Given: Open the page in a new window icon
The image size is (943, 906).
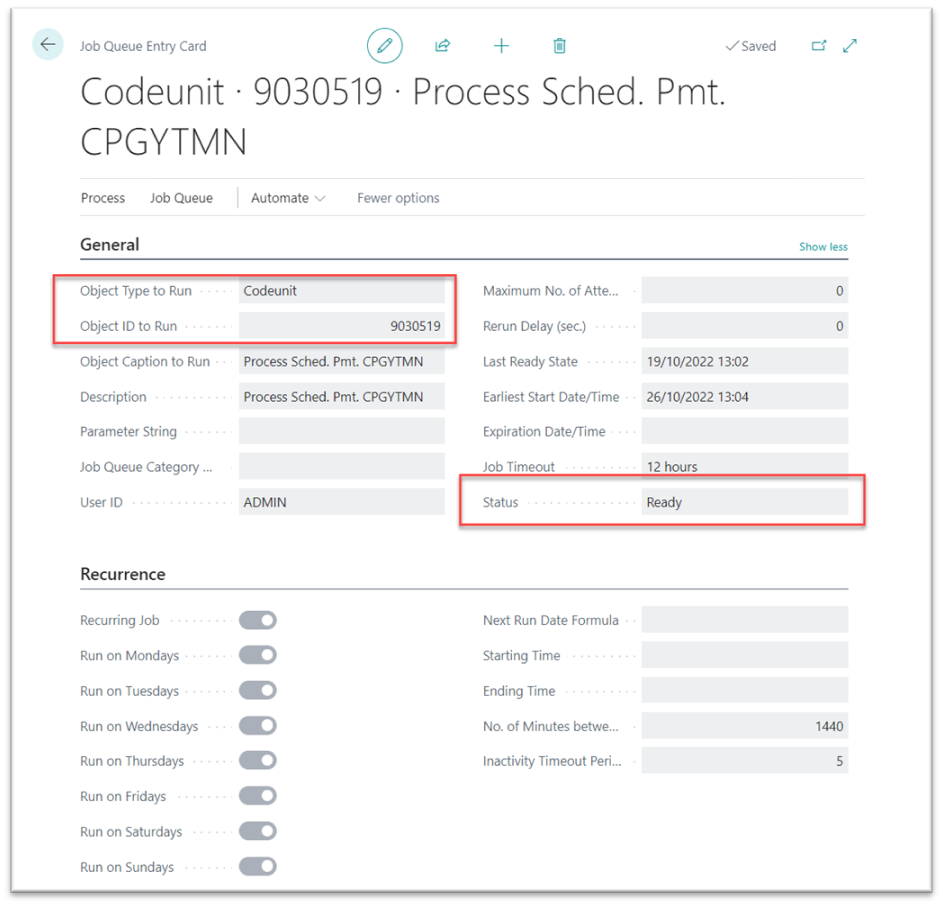Looking at the screenshot, I should tap(819, 45).
